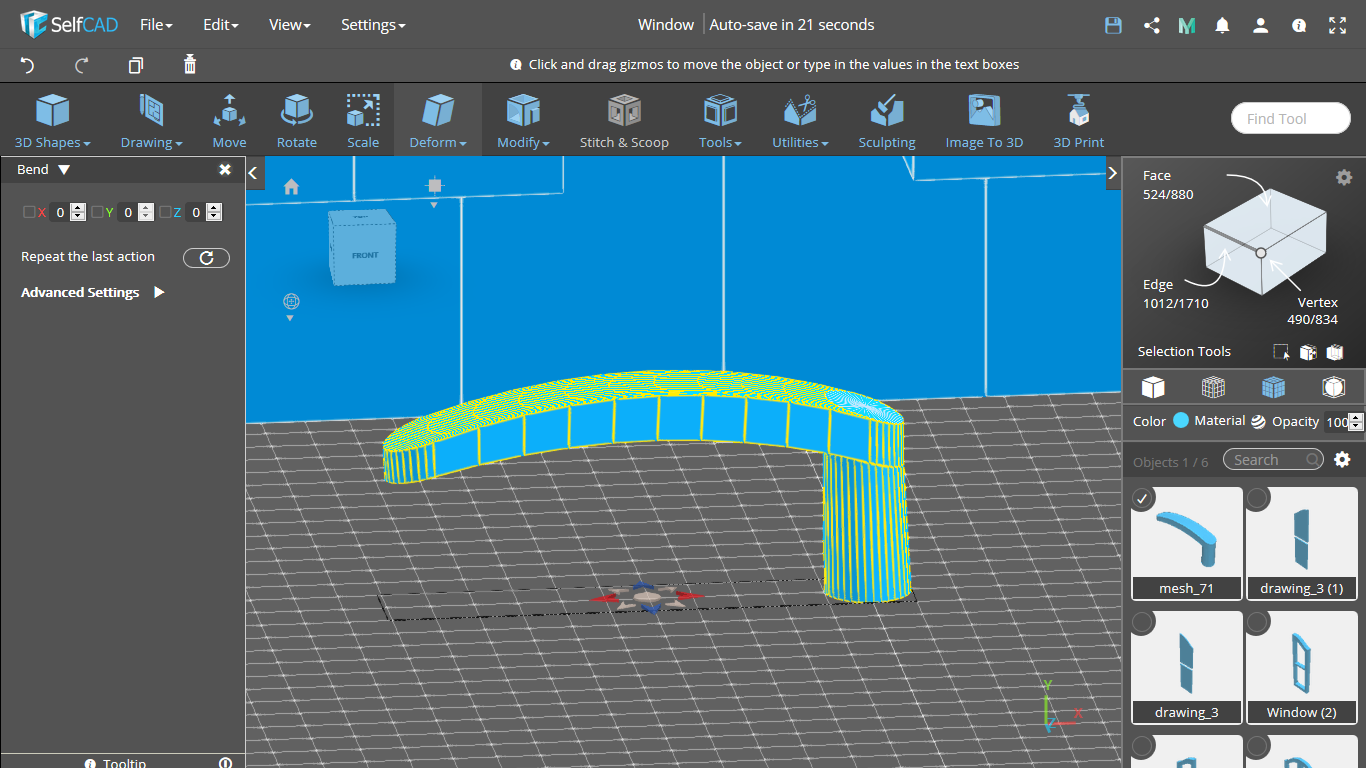The height and width of the screenshot is (768, 1366).
Task: Click the blue Color swatch
Action: [x=1181, y=421]
